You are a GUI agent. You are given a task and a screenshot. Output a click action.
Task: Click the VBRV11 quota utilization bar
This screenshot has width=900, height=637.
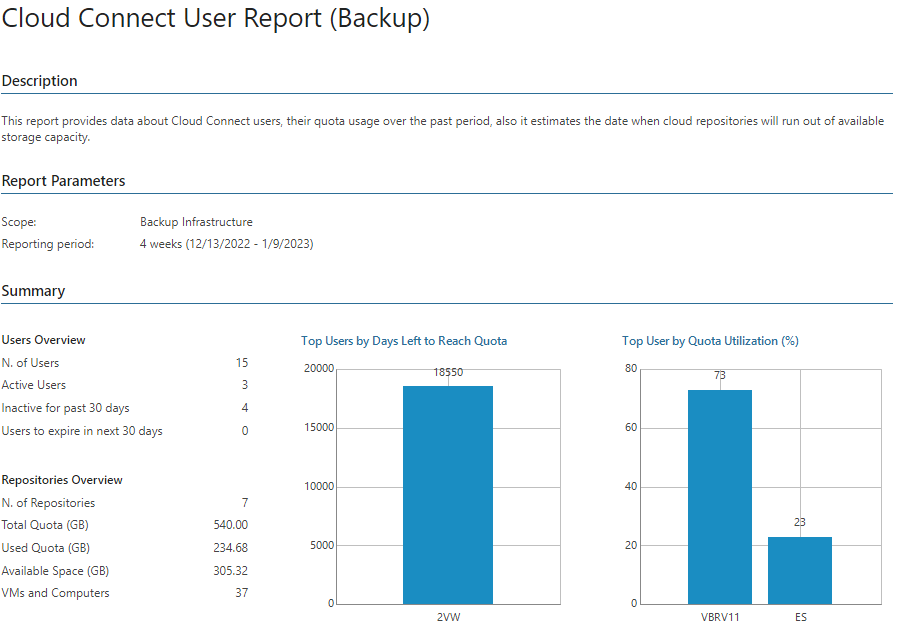[720, 497]
